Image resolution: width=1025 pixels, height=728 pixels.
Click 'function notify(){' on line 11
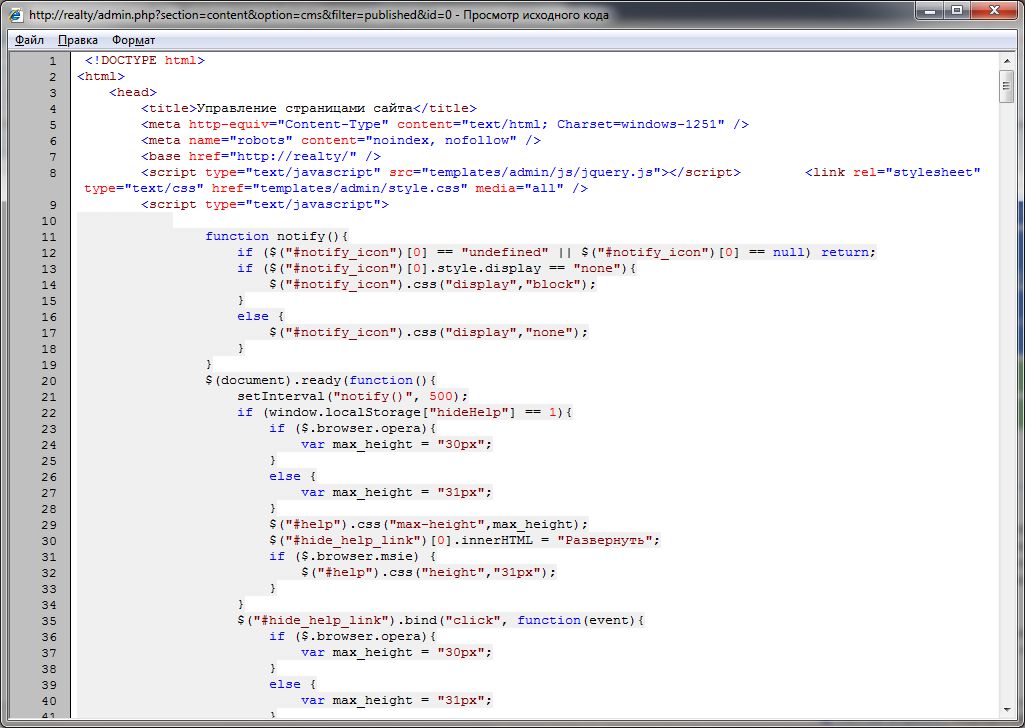tap(277, 236)
